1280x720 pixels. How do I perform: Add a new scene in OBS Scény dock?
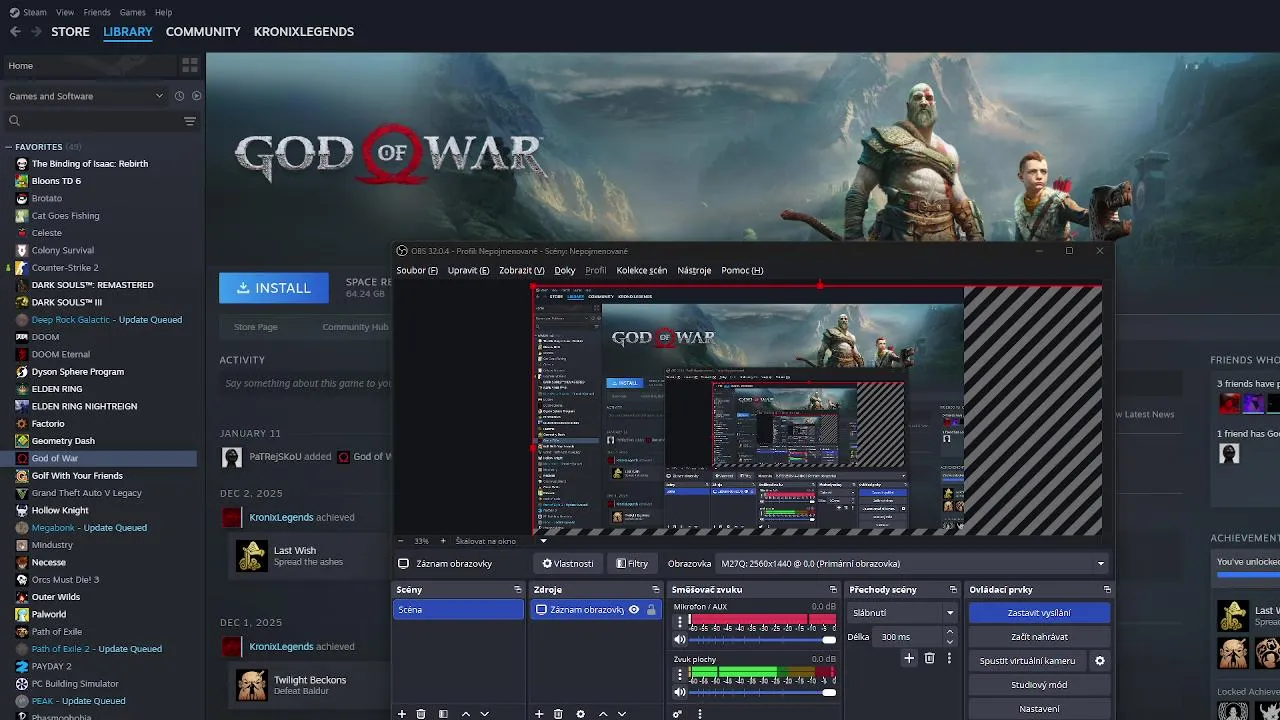(402, 714)
